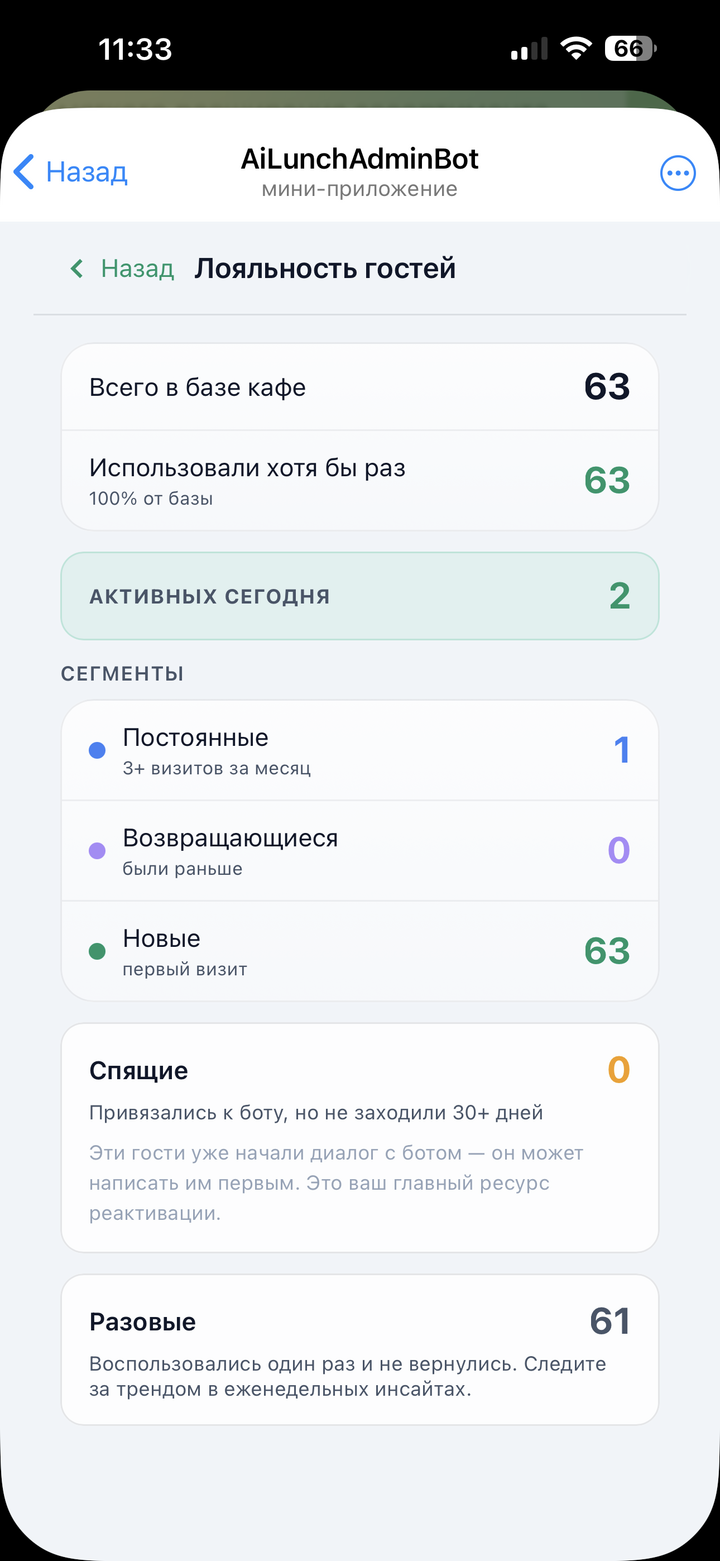Tap the cellular signal bars icon
The height and width of the screenshot is (1561, 720).
point(529,48)
